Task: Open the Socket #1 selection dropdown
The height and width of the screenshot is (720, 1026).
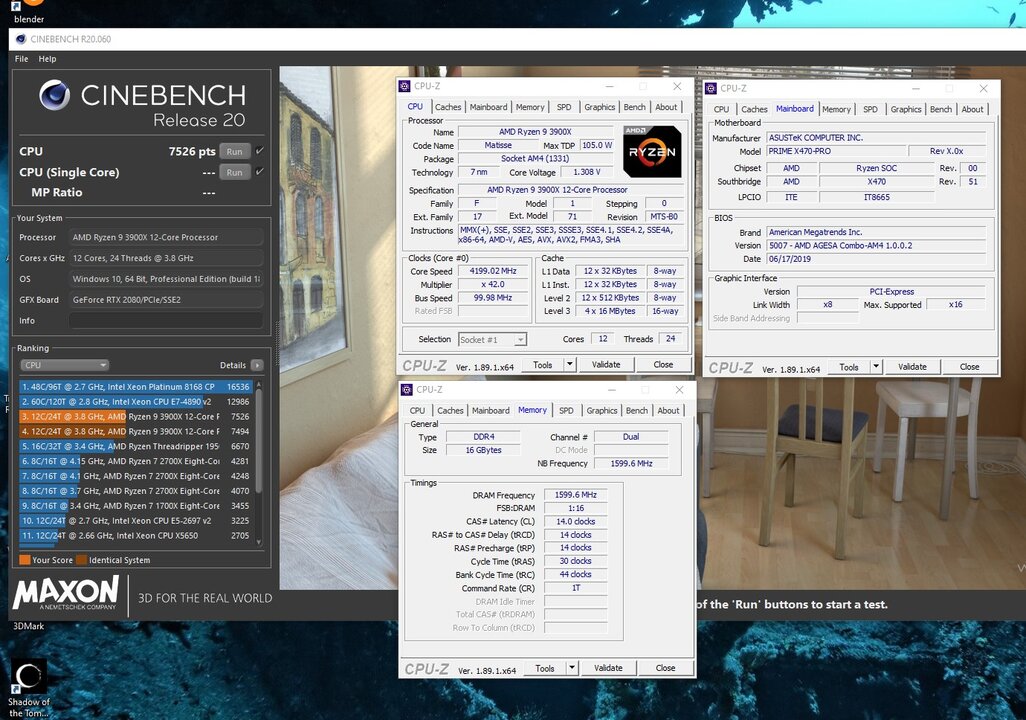Action: coord(492,340)
